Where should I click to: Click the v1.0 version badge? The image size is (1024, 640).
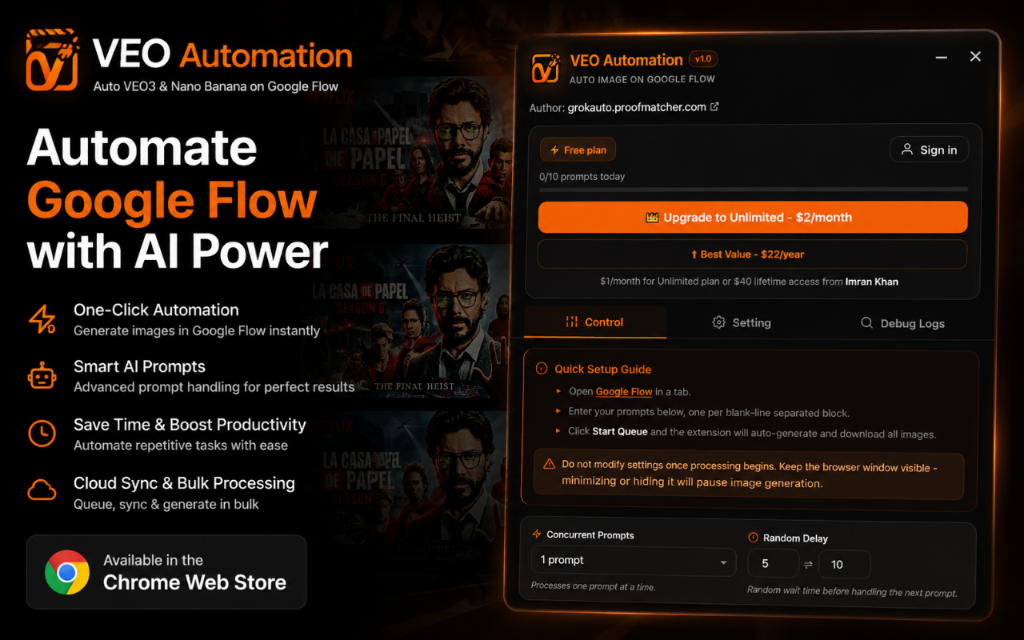[x=703, y=59]
